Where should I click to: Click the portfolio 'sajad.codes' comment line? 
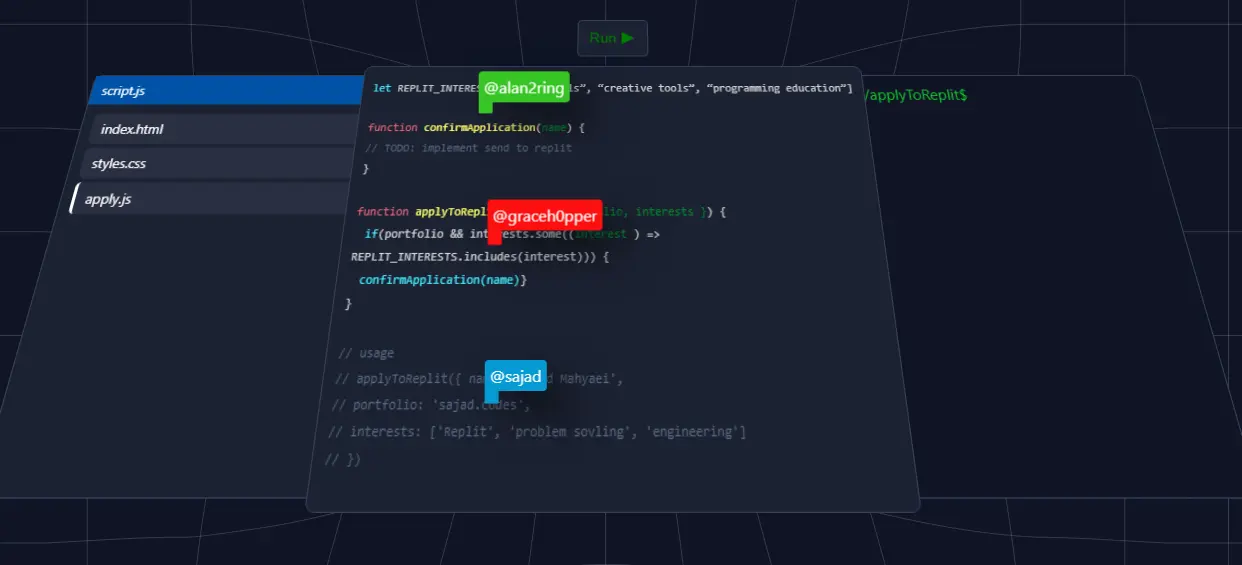[430, 405]
